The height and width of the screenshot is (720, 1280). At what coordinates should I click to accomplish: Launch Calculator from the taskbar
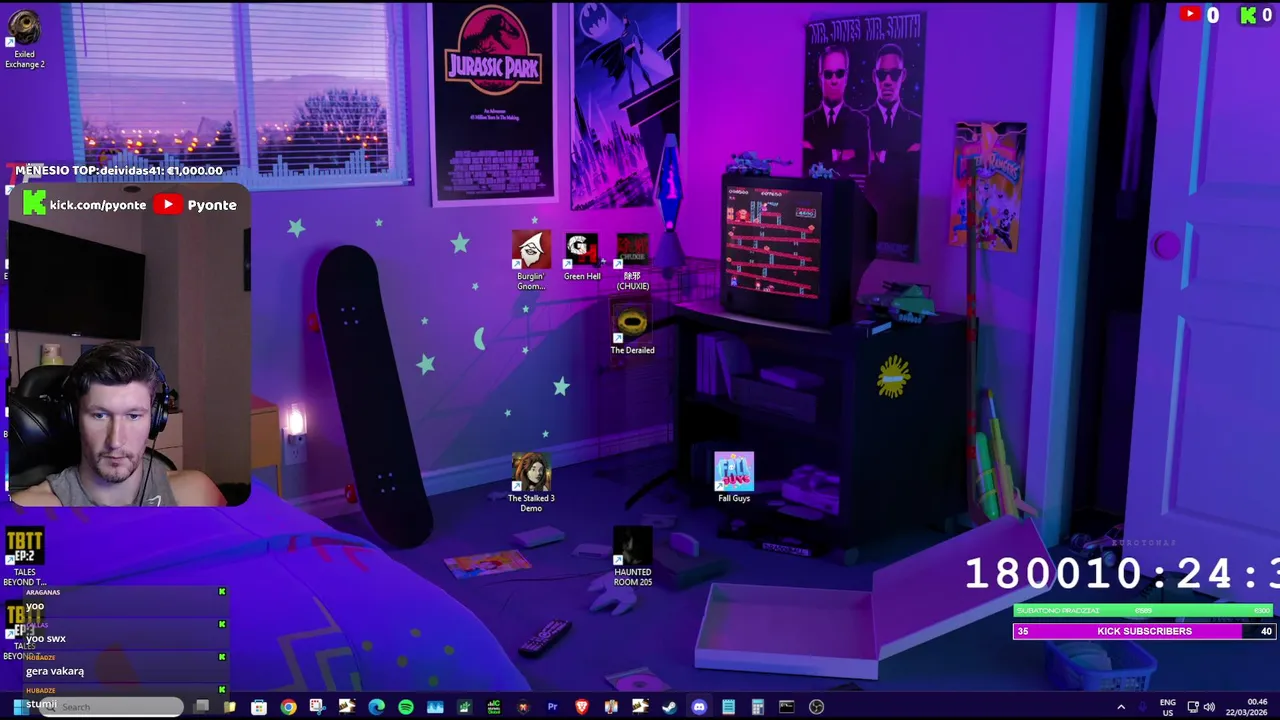click(x=757, y=707)
